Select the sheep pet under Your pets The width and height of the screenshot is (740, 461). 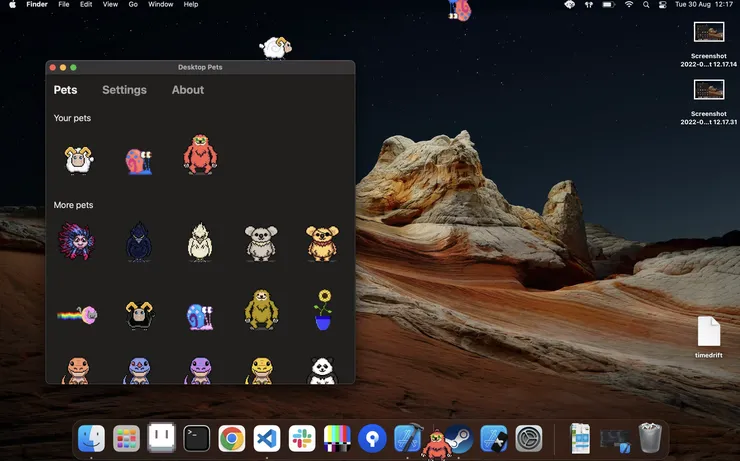tap(78, 159)
